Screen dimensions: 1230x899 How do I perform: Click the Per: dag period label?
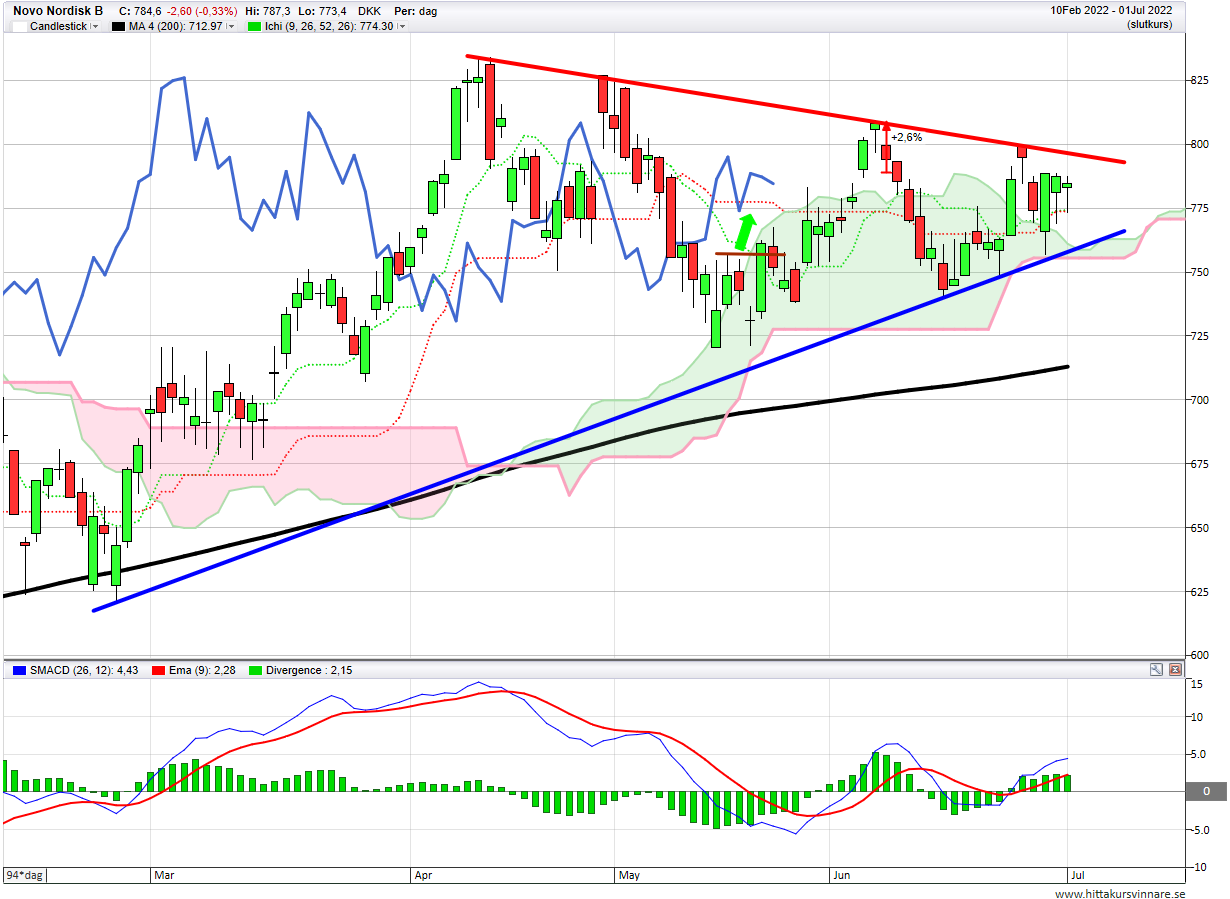click(417, 11)
